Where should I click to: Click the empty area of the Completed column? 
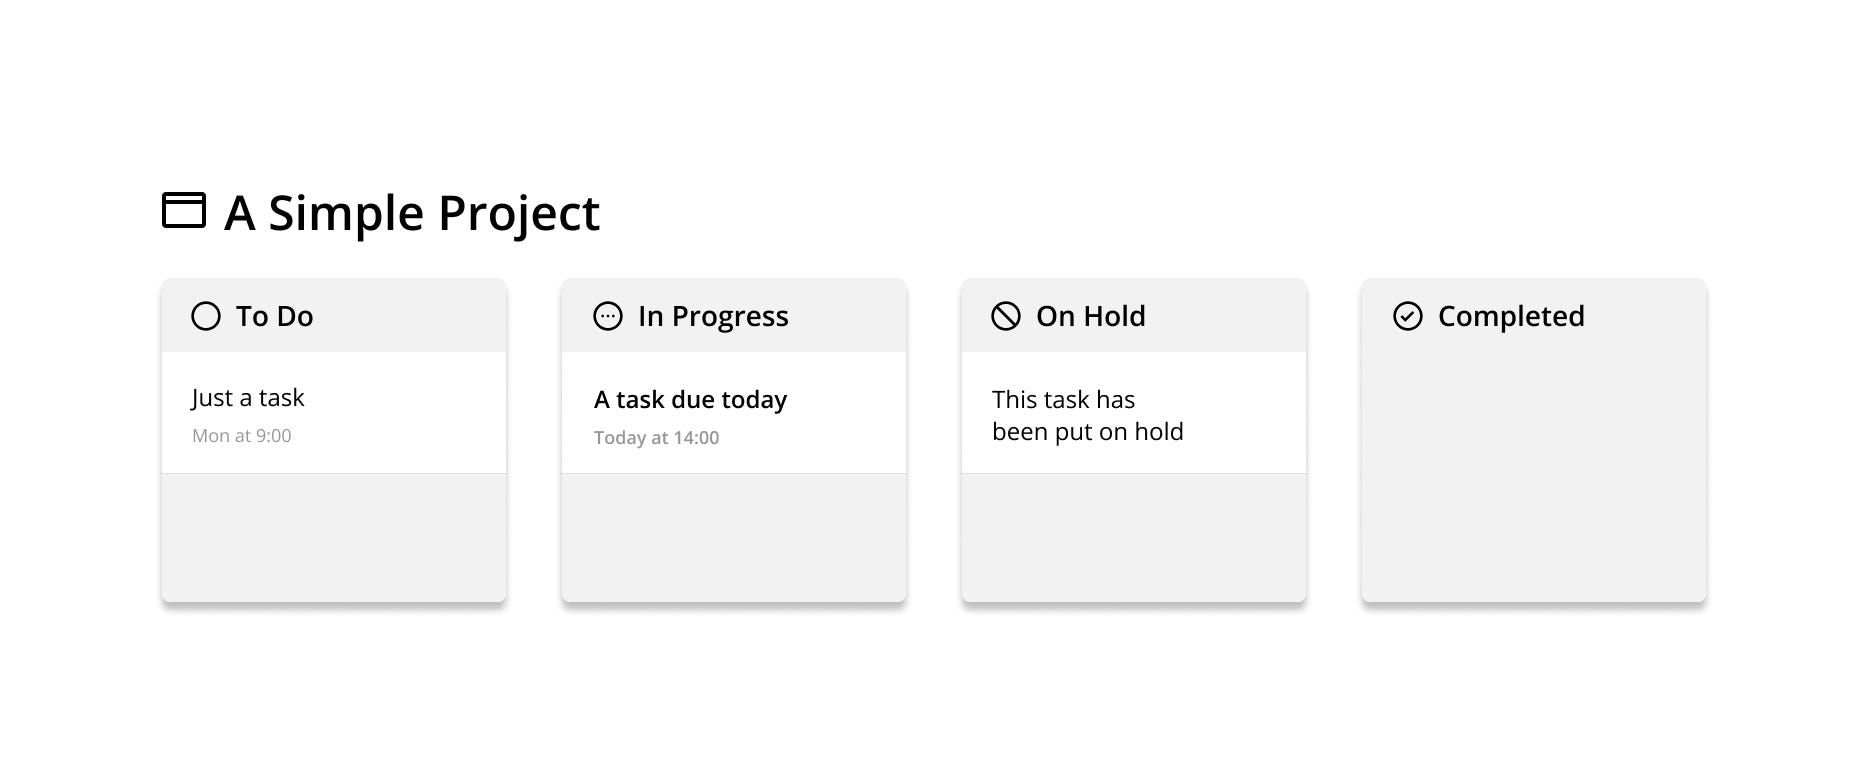click(x=1533, y=470)
